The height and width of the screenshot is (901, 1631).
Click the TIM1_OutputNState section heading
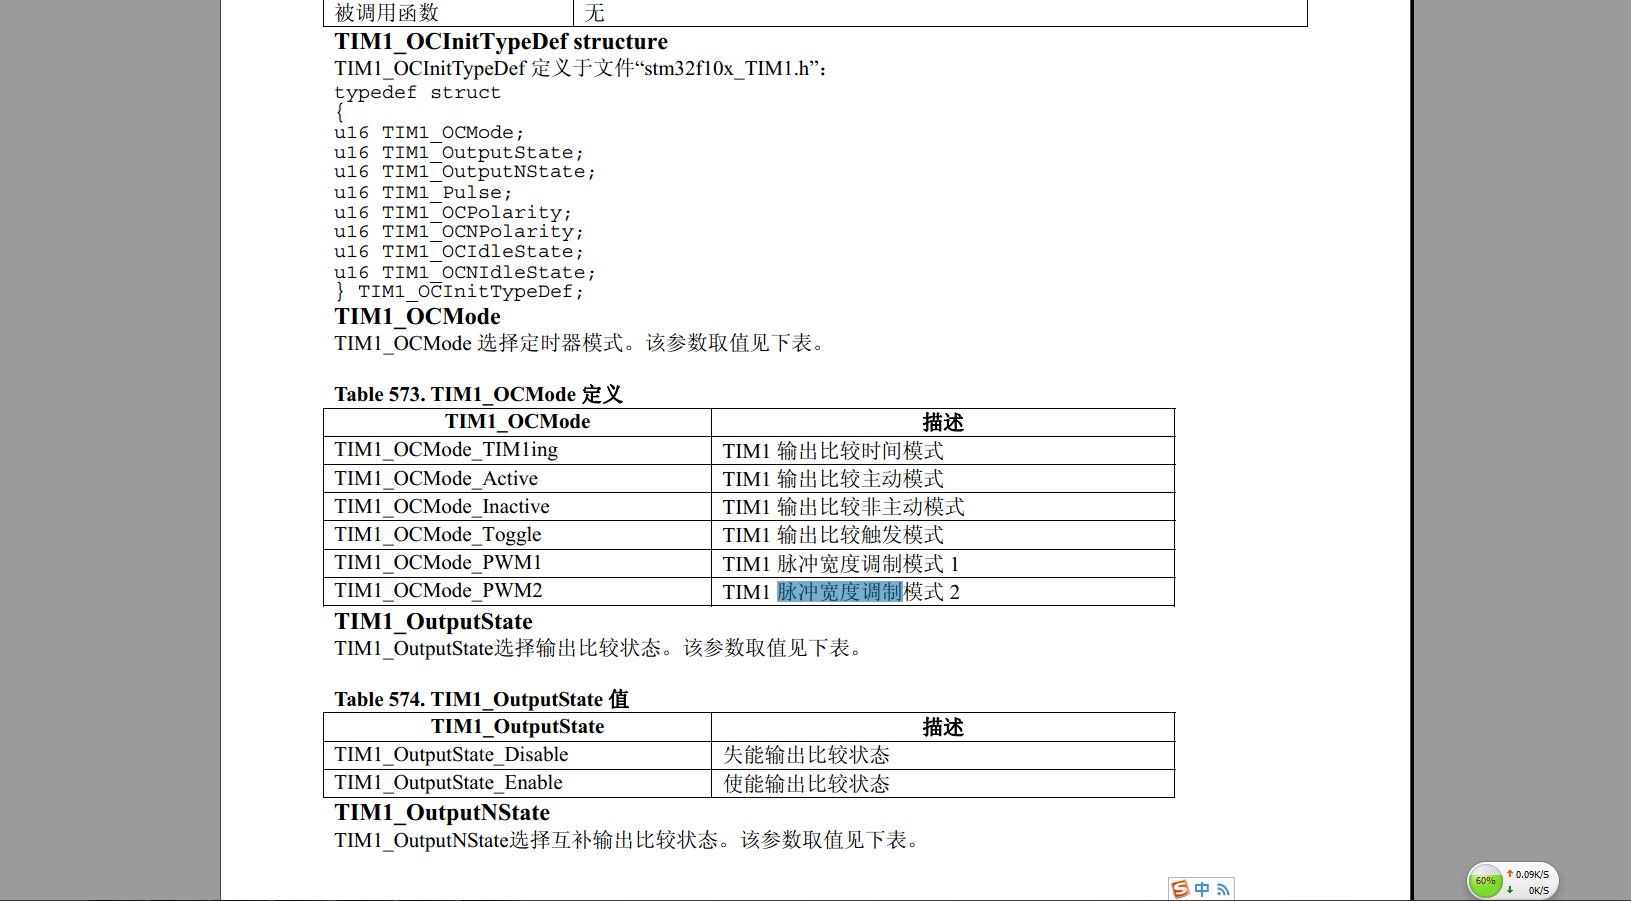click(442, 813)
